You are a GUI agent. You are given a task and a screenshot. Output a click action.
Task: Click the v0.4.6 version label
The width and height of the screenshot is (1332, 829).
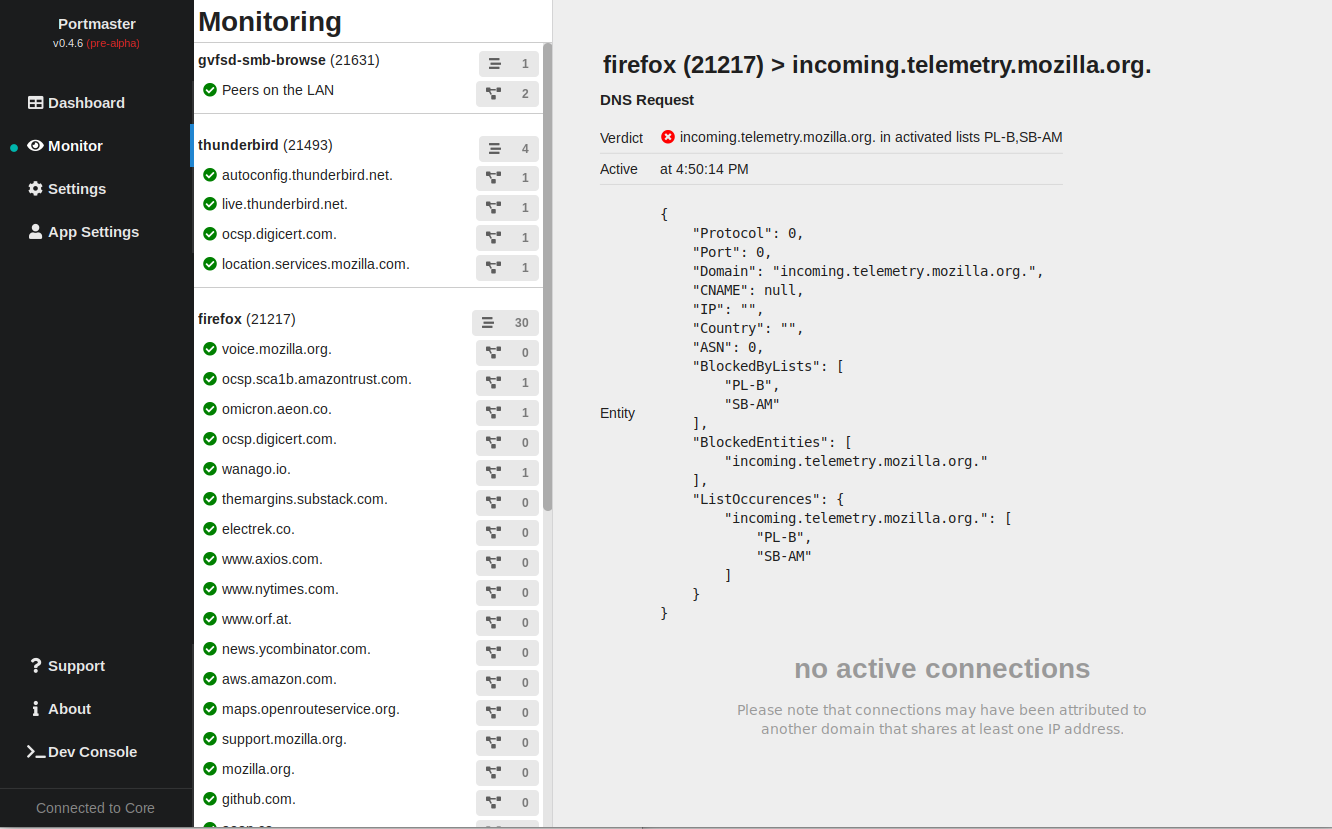click(x=68, y=44)
